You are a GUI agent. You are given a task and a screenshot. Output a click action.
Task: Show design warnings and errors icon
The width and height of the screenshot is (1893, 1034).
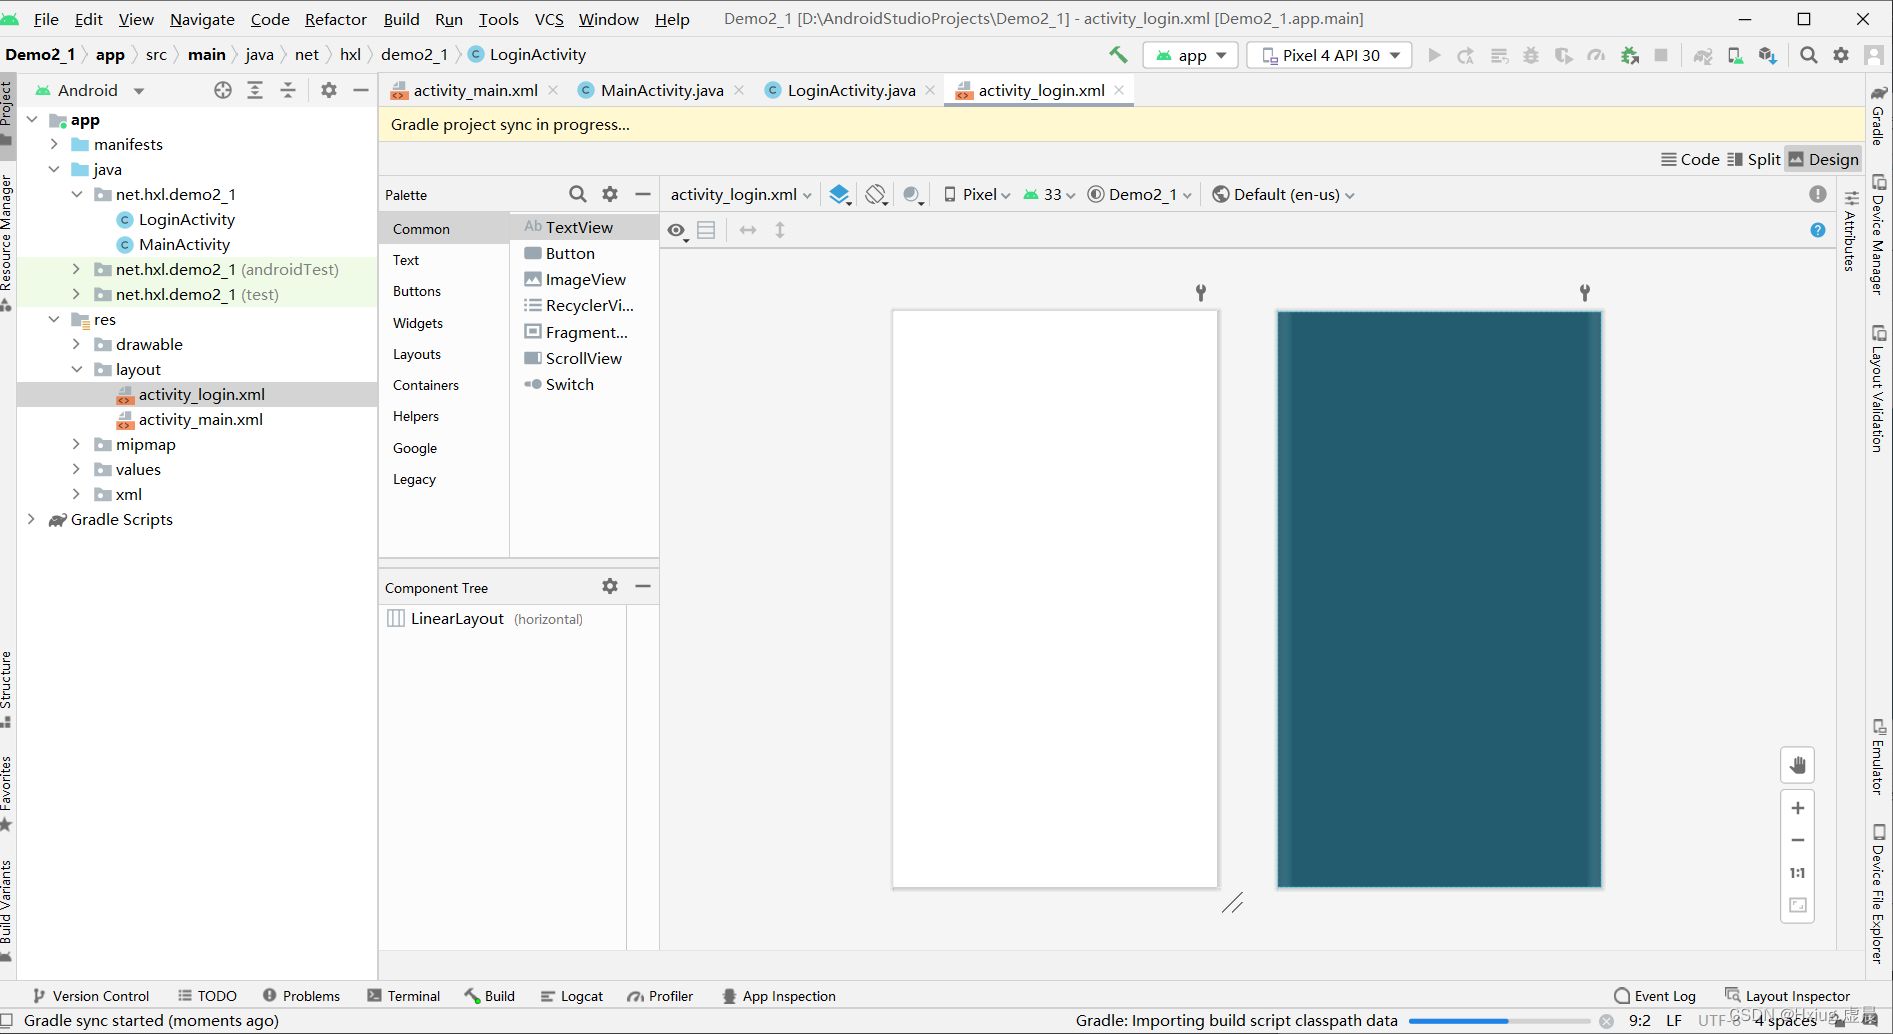coord(1818,194)
